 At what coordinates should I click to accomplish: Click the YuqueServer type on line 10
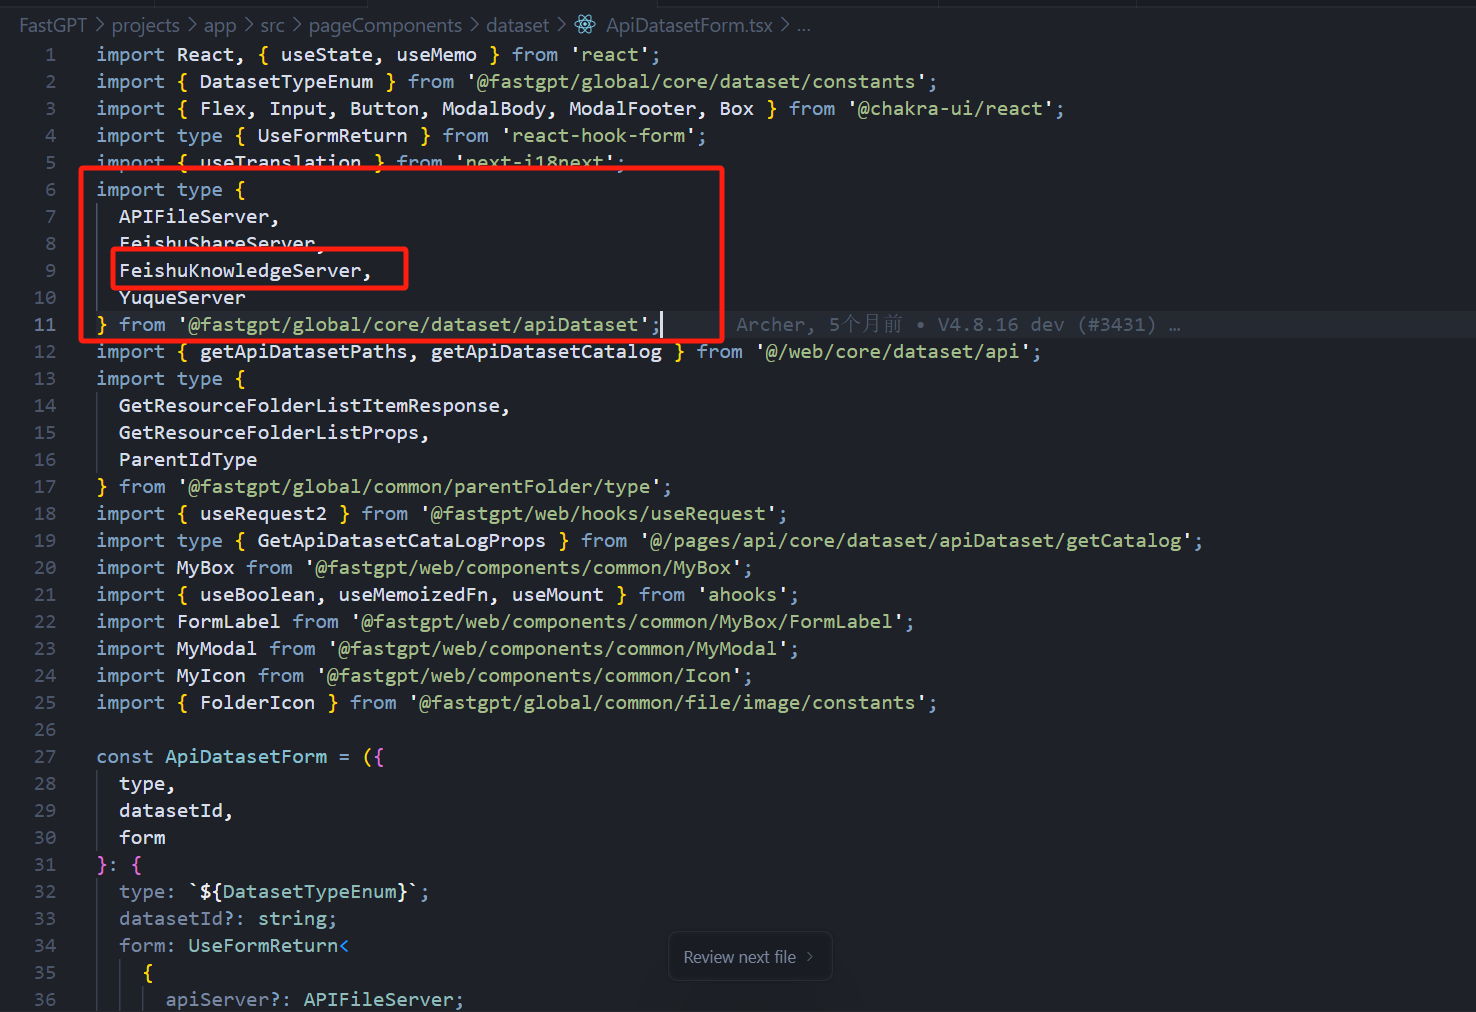click(182, 298)
